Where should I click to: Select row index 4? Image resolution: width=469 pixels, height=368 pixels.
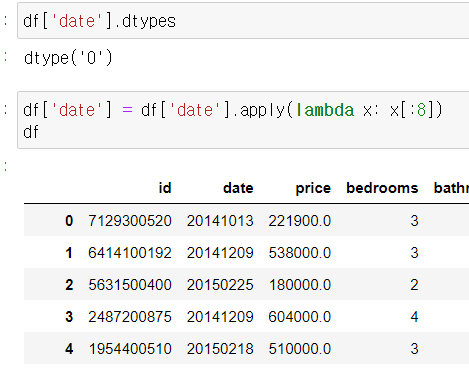69,349
